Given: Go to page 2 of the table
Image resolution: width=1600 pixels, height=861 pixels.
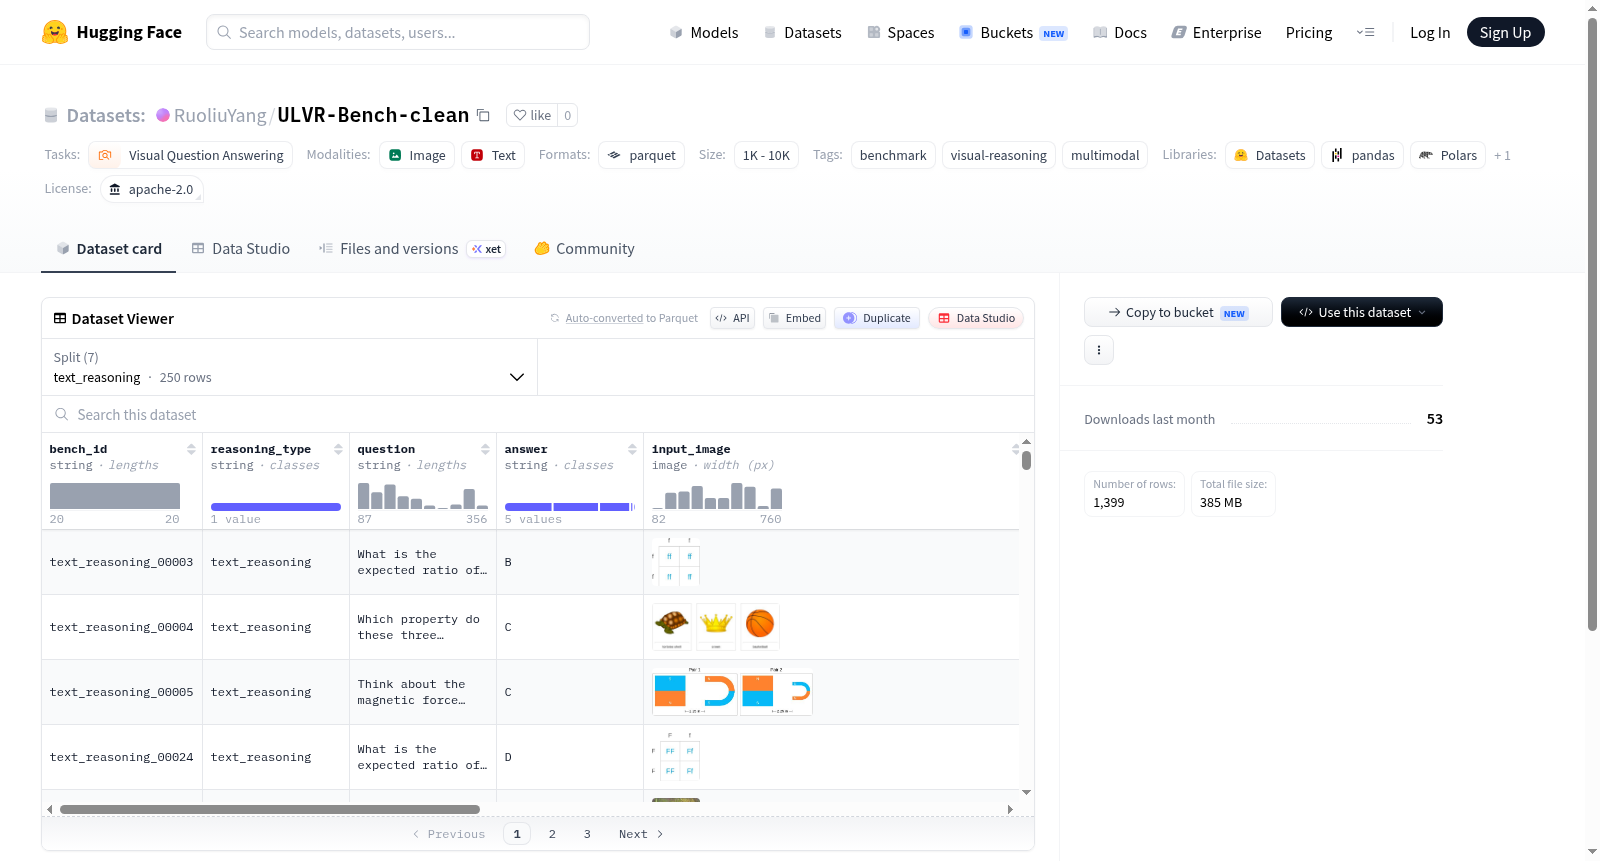Looking at the screenshot, I should point(552,834).
